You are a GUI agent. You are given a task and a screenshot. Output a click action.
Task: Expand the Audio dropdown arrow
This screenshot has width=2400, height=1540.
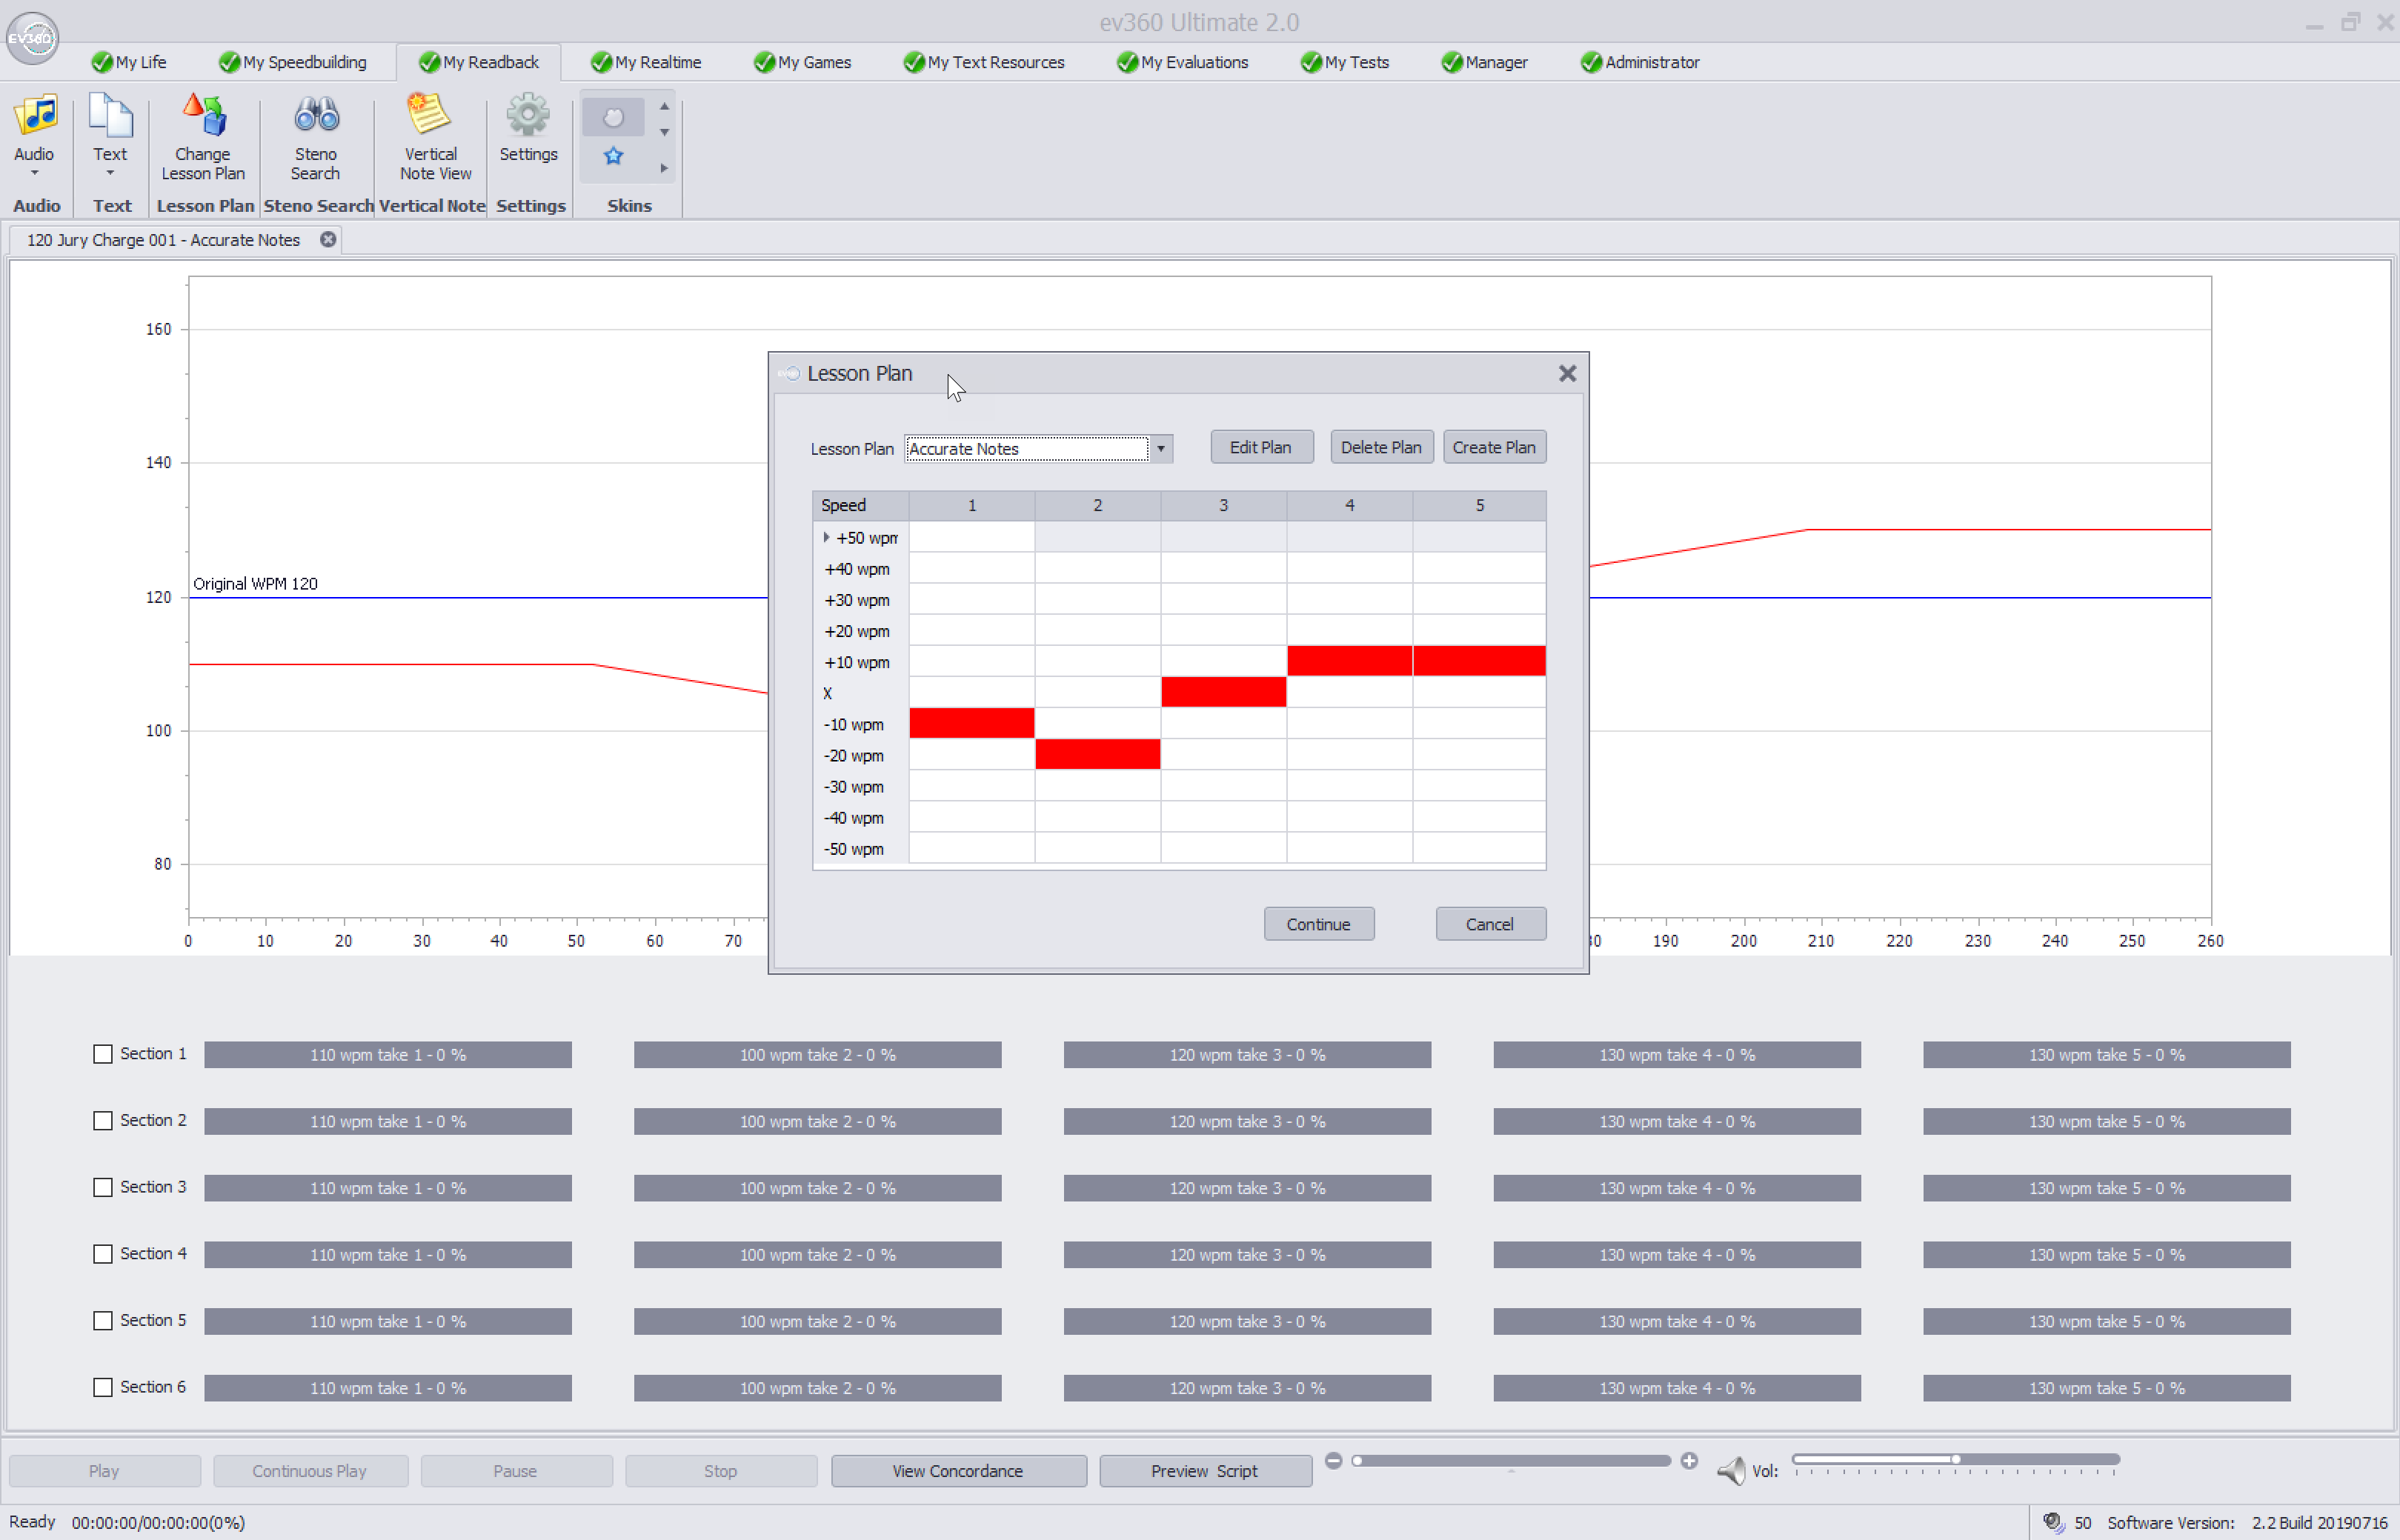tap(34, 173)
